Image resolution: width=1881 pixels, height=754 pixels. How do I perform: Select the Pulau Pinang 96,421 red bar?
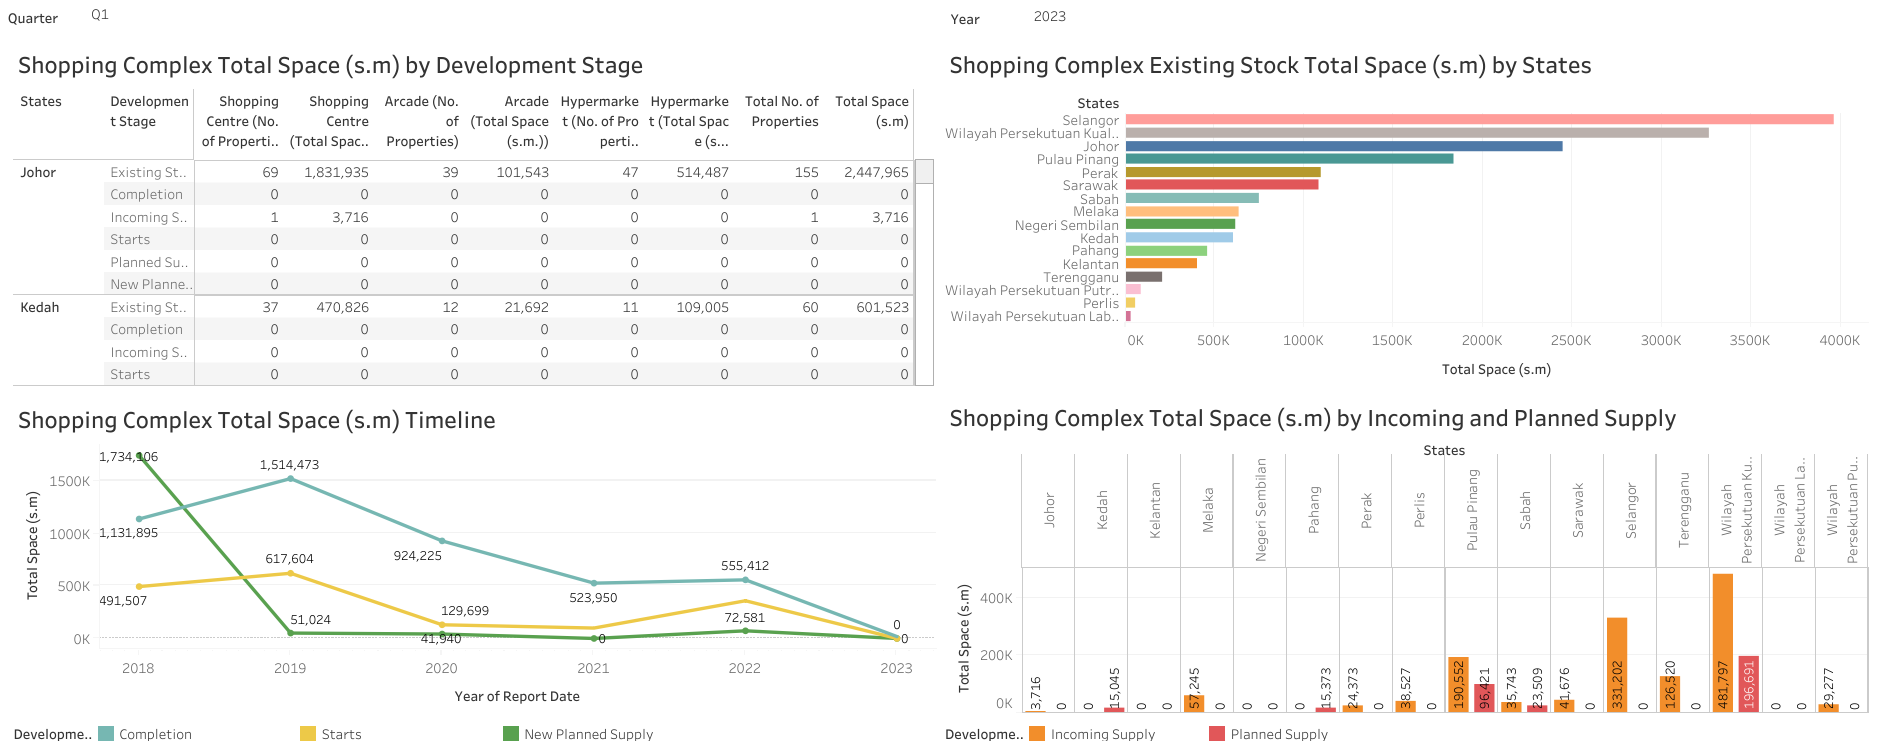(x=1484, y=697)
